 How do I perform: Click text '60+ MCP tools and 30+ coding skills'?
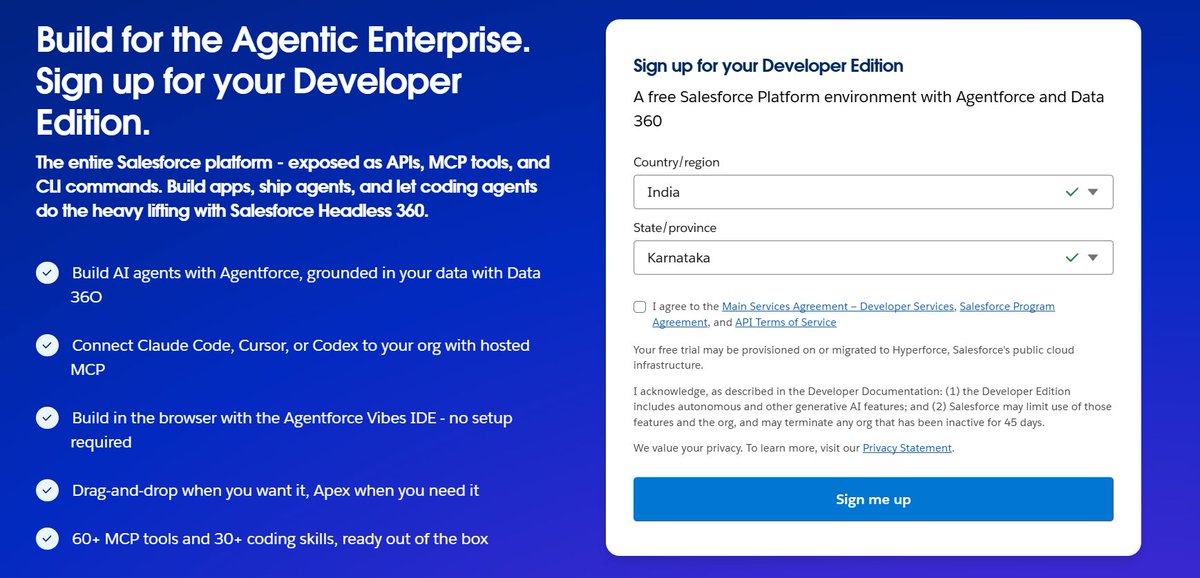tap(204, 538)
